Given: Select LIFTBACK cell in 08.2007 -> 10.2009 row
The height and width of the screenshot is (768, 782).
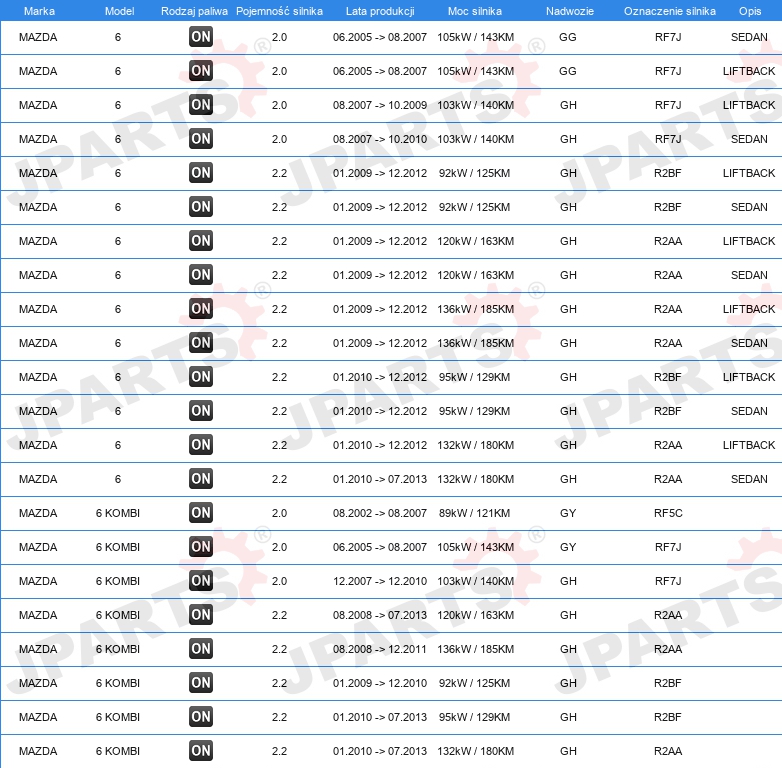Looking at the screenshot, I should (x=749, y=105).
